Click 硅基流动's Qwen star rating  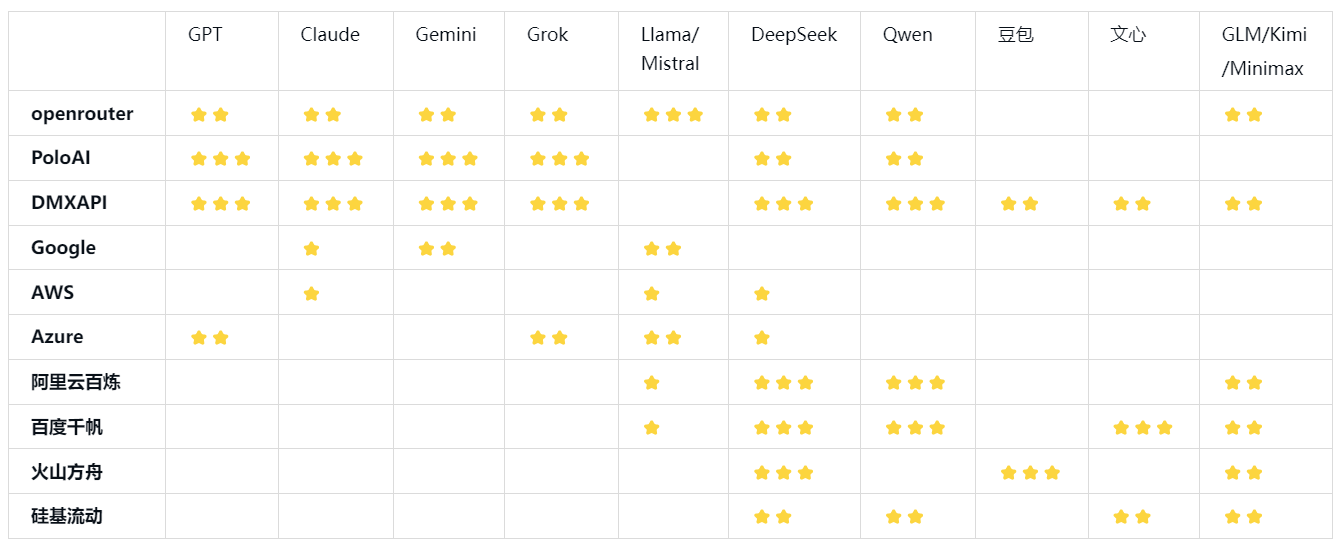click(904, 517)
